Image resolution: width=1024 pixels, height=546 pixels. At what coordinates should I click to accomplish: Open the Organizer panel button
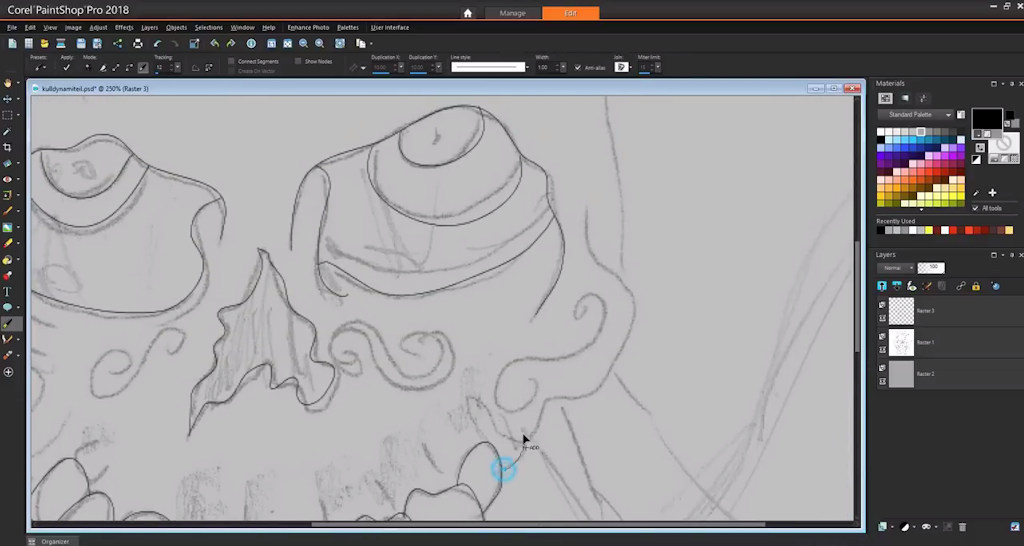coord(49,541)
